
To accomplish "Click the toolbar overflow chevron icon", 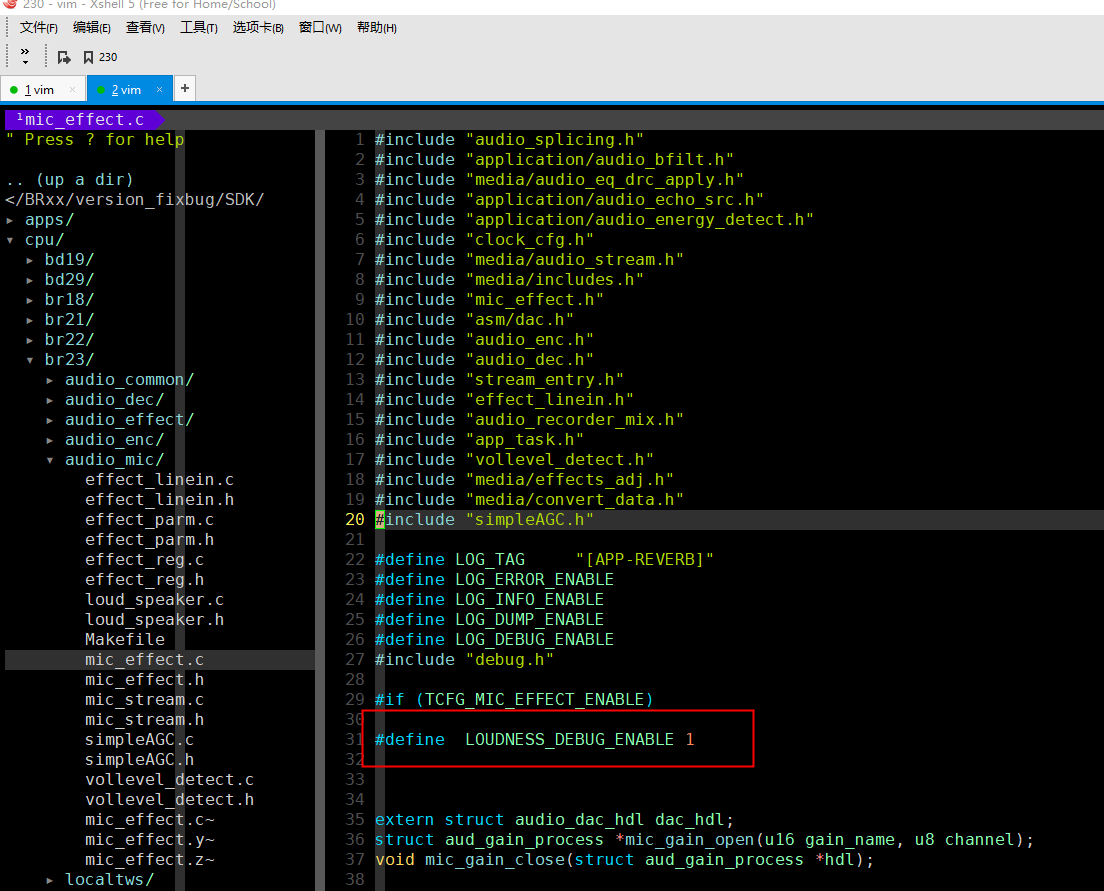I will pos(25,56).
